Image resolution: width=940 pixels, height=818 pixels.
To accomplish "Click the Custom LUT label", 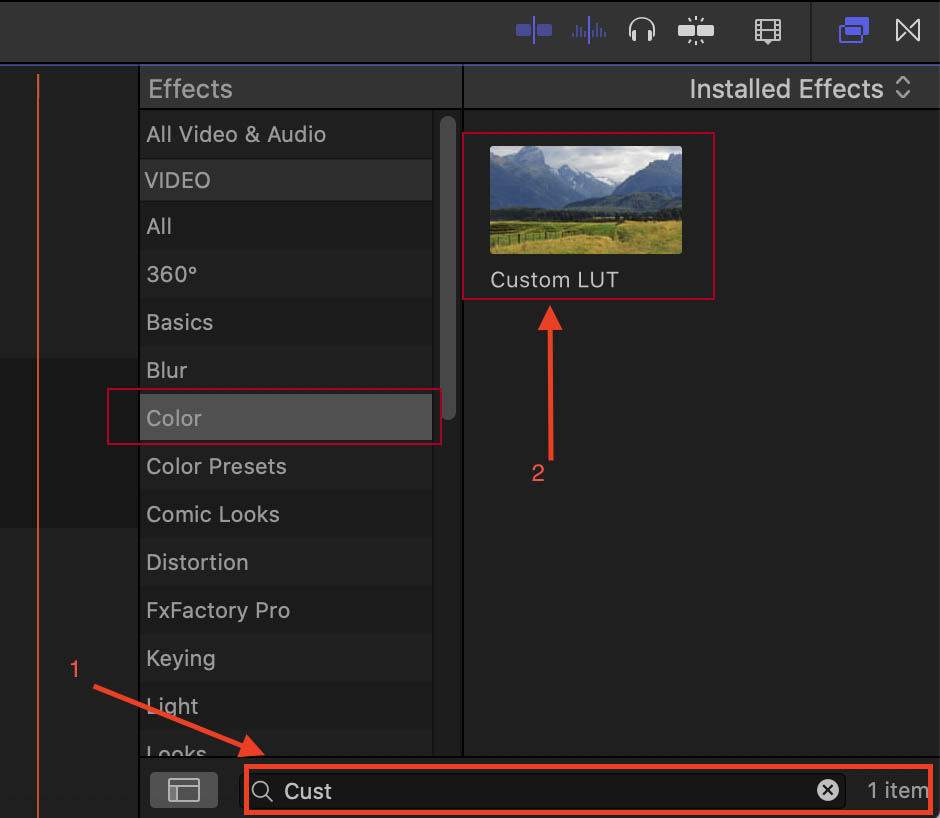I will click(554, 280).
